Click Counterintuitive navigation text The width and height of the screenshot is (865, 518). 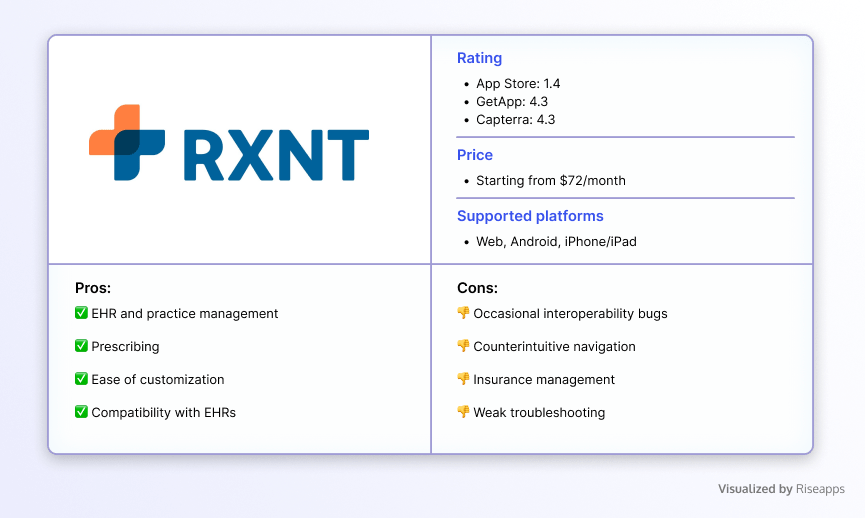tap(554, 347)
